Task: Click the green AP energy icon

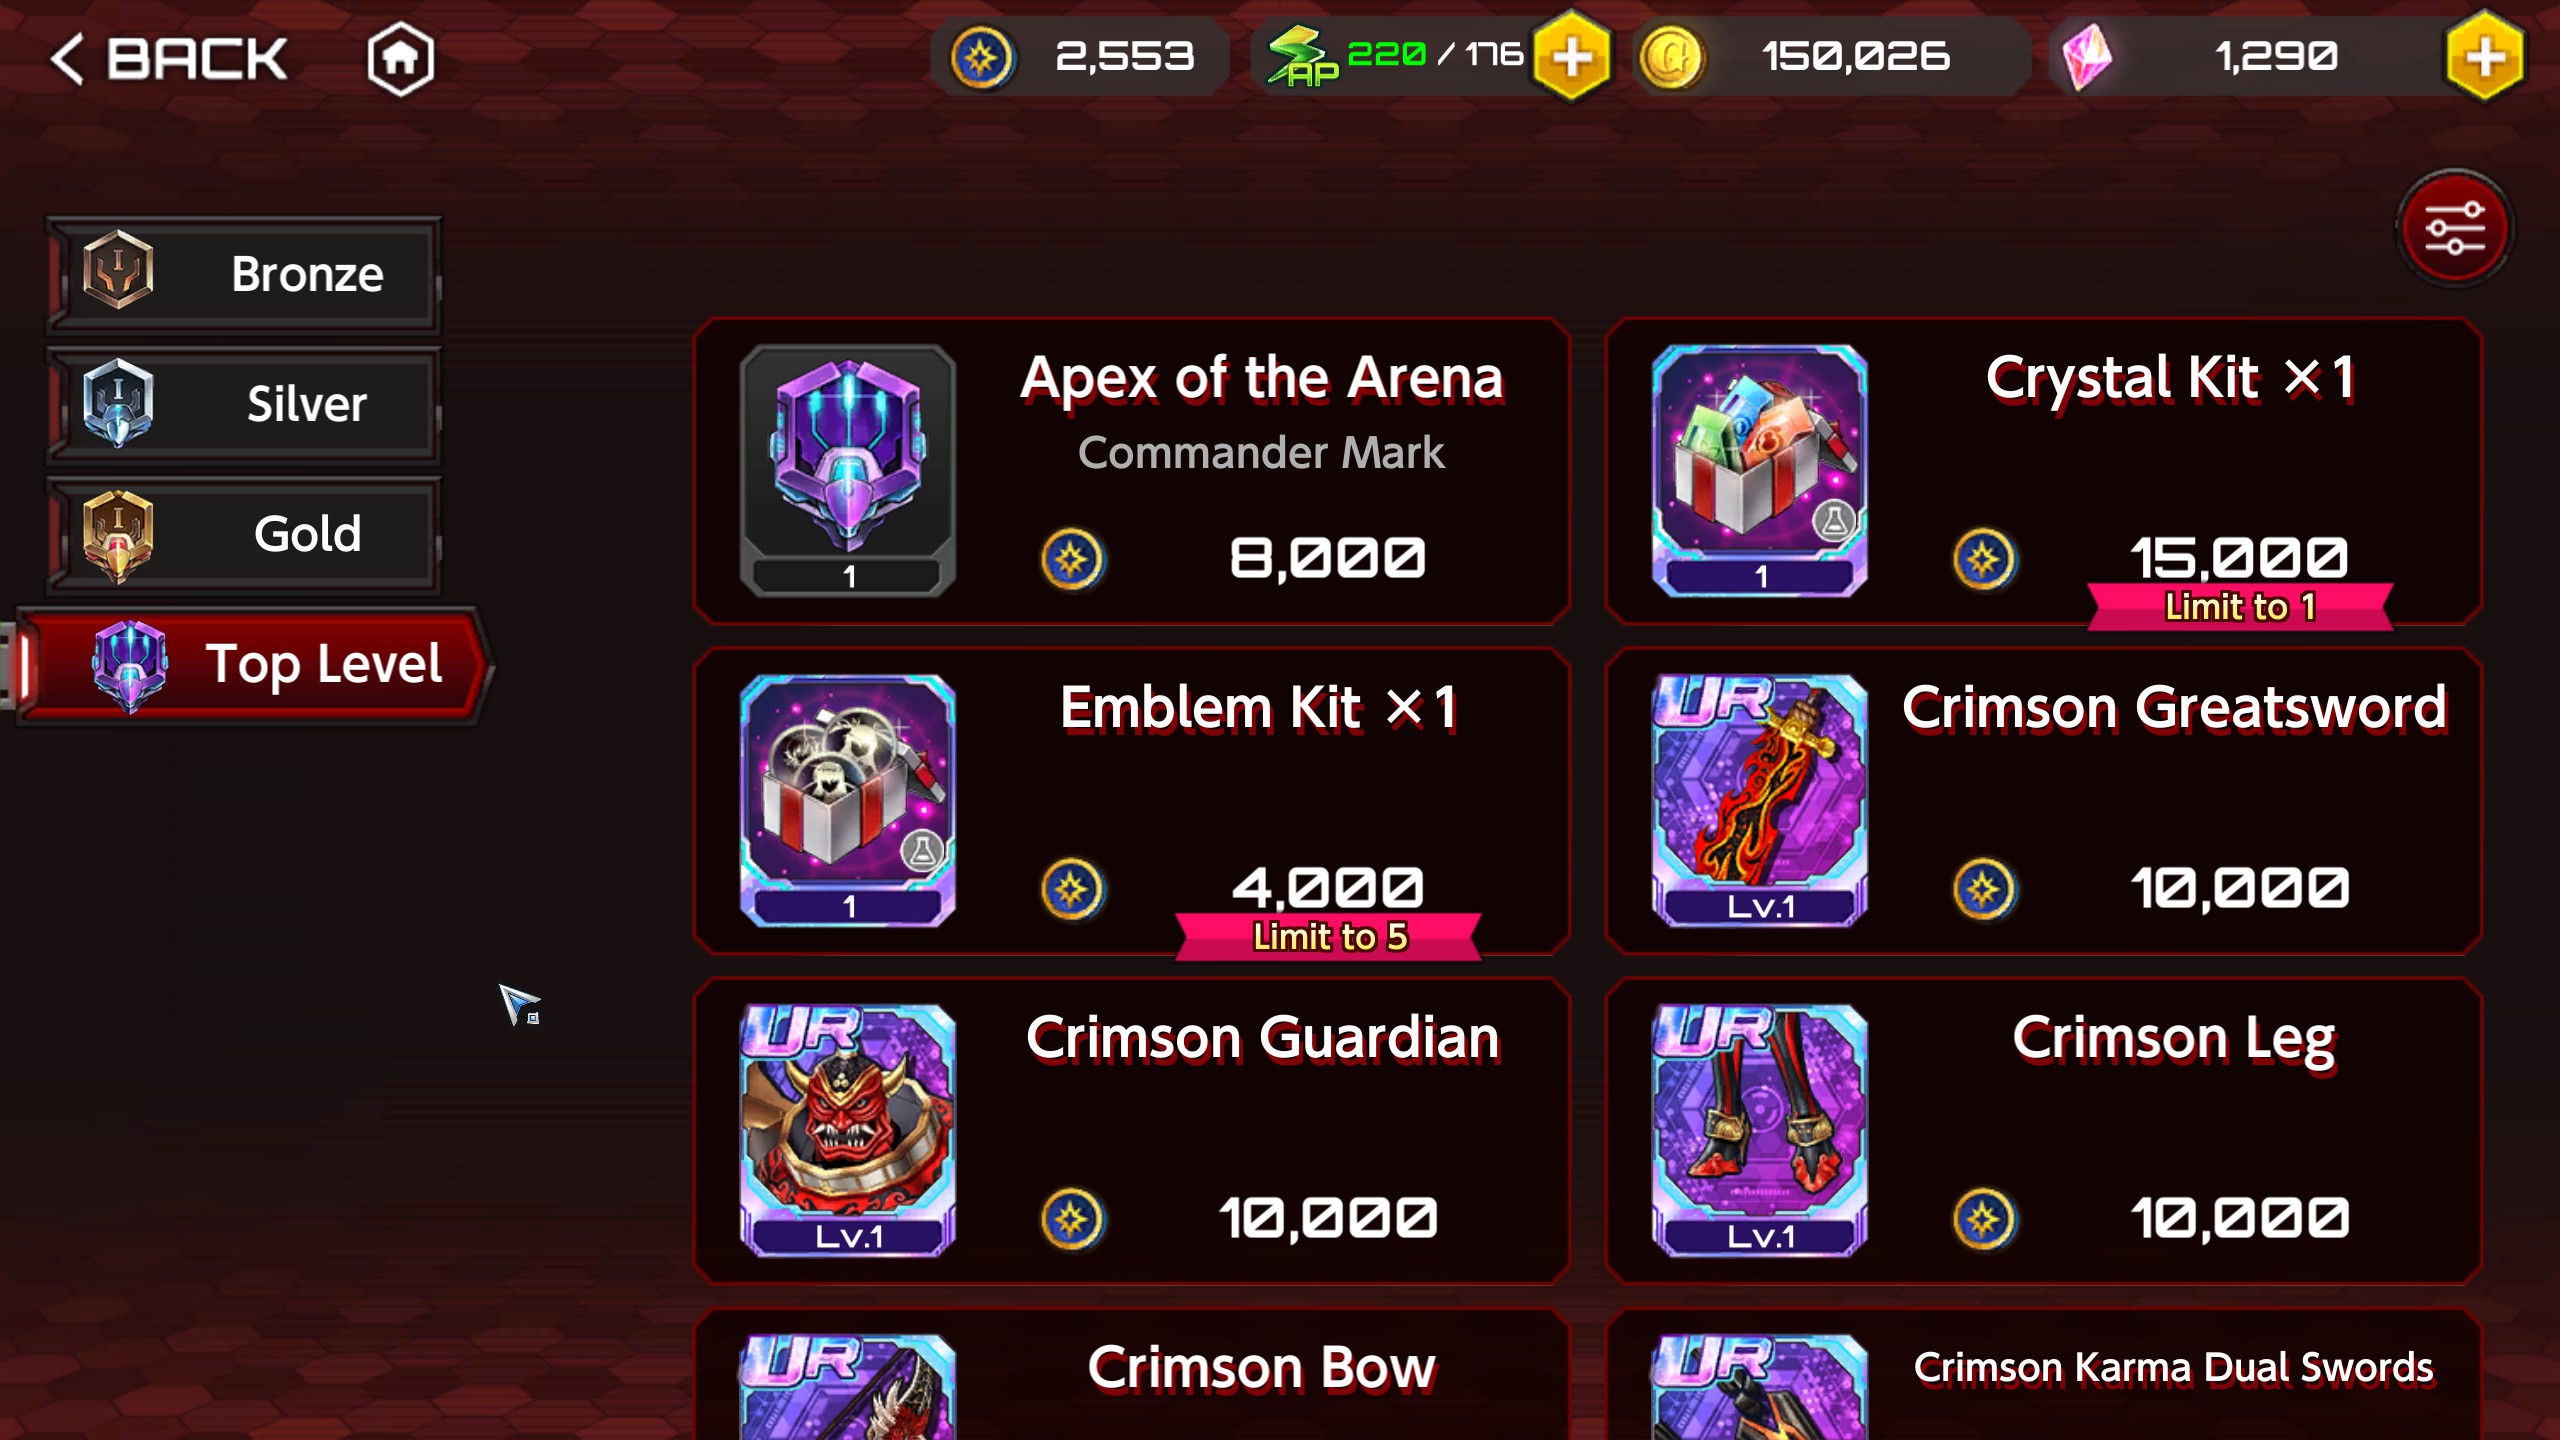Action: coord(1302,57)
